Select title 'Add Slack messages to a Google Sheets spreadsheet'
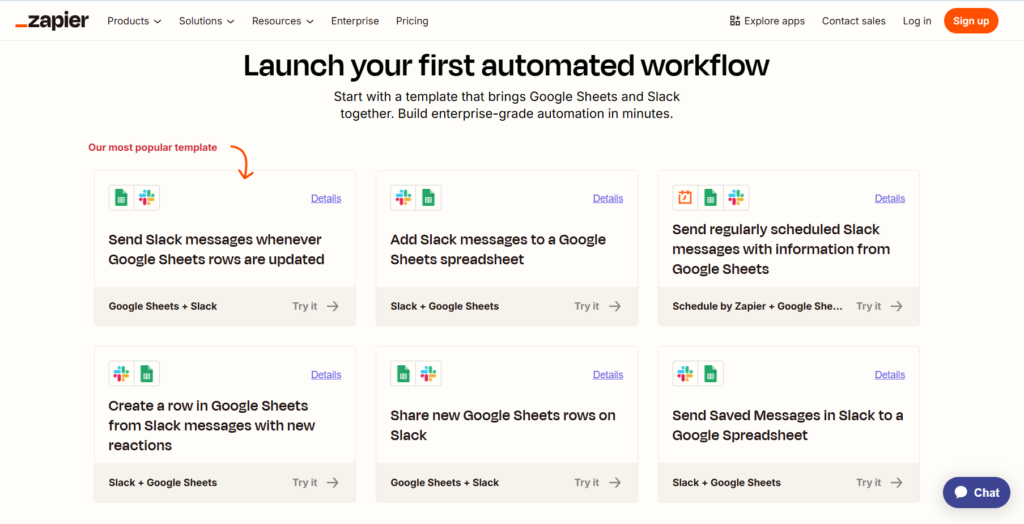Screen dimensions: 1024x524 [x=498, y=250]
